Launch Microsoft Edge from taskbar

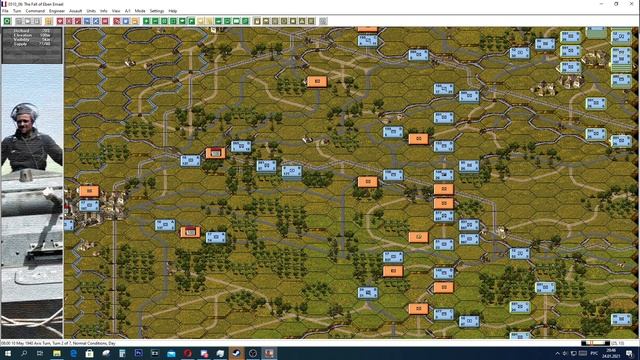pos(73,353)
